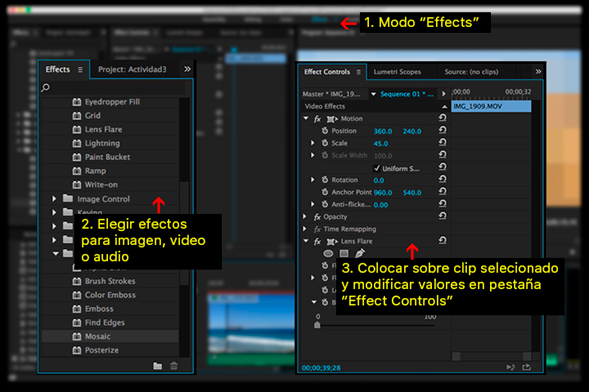Toggle the Uniform Scale checkbox
This screenshot has width=589, height=392.
pyautogui.click(x=377, y=168)
